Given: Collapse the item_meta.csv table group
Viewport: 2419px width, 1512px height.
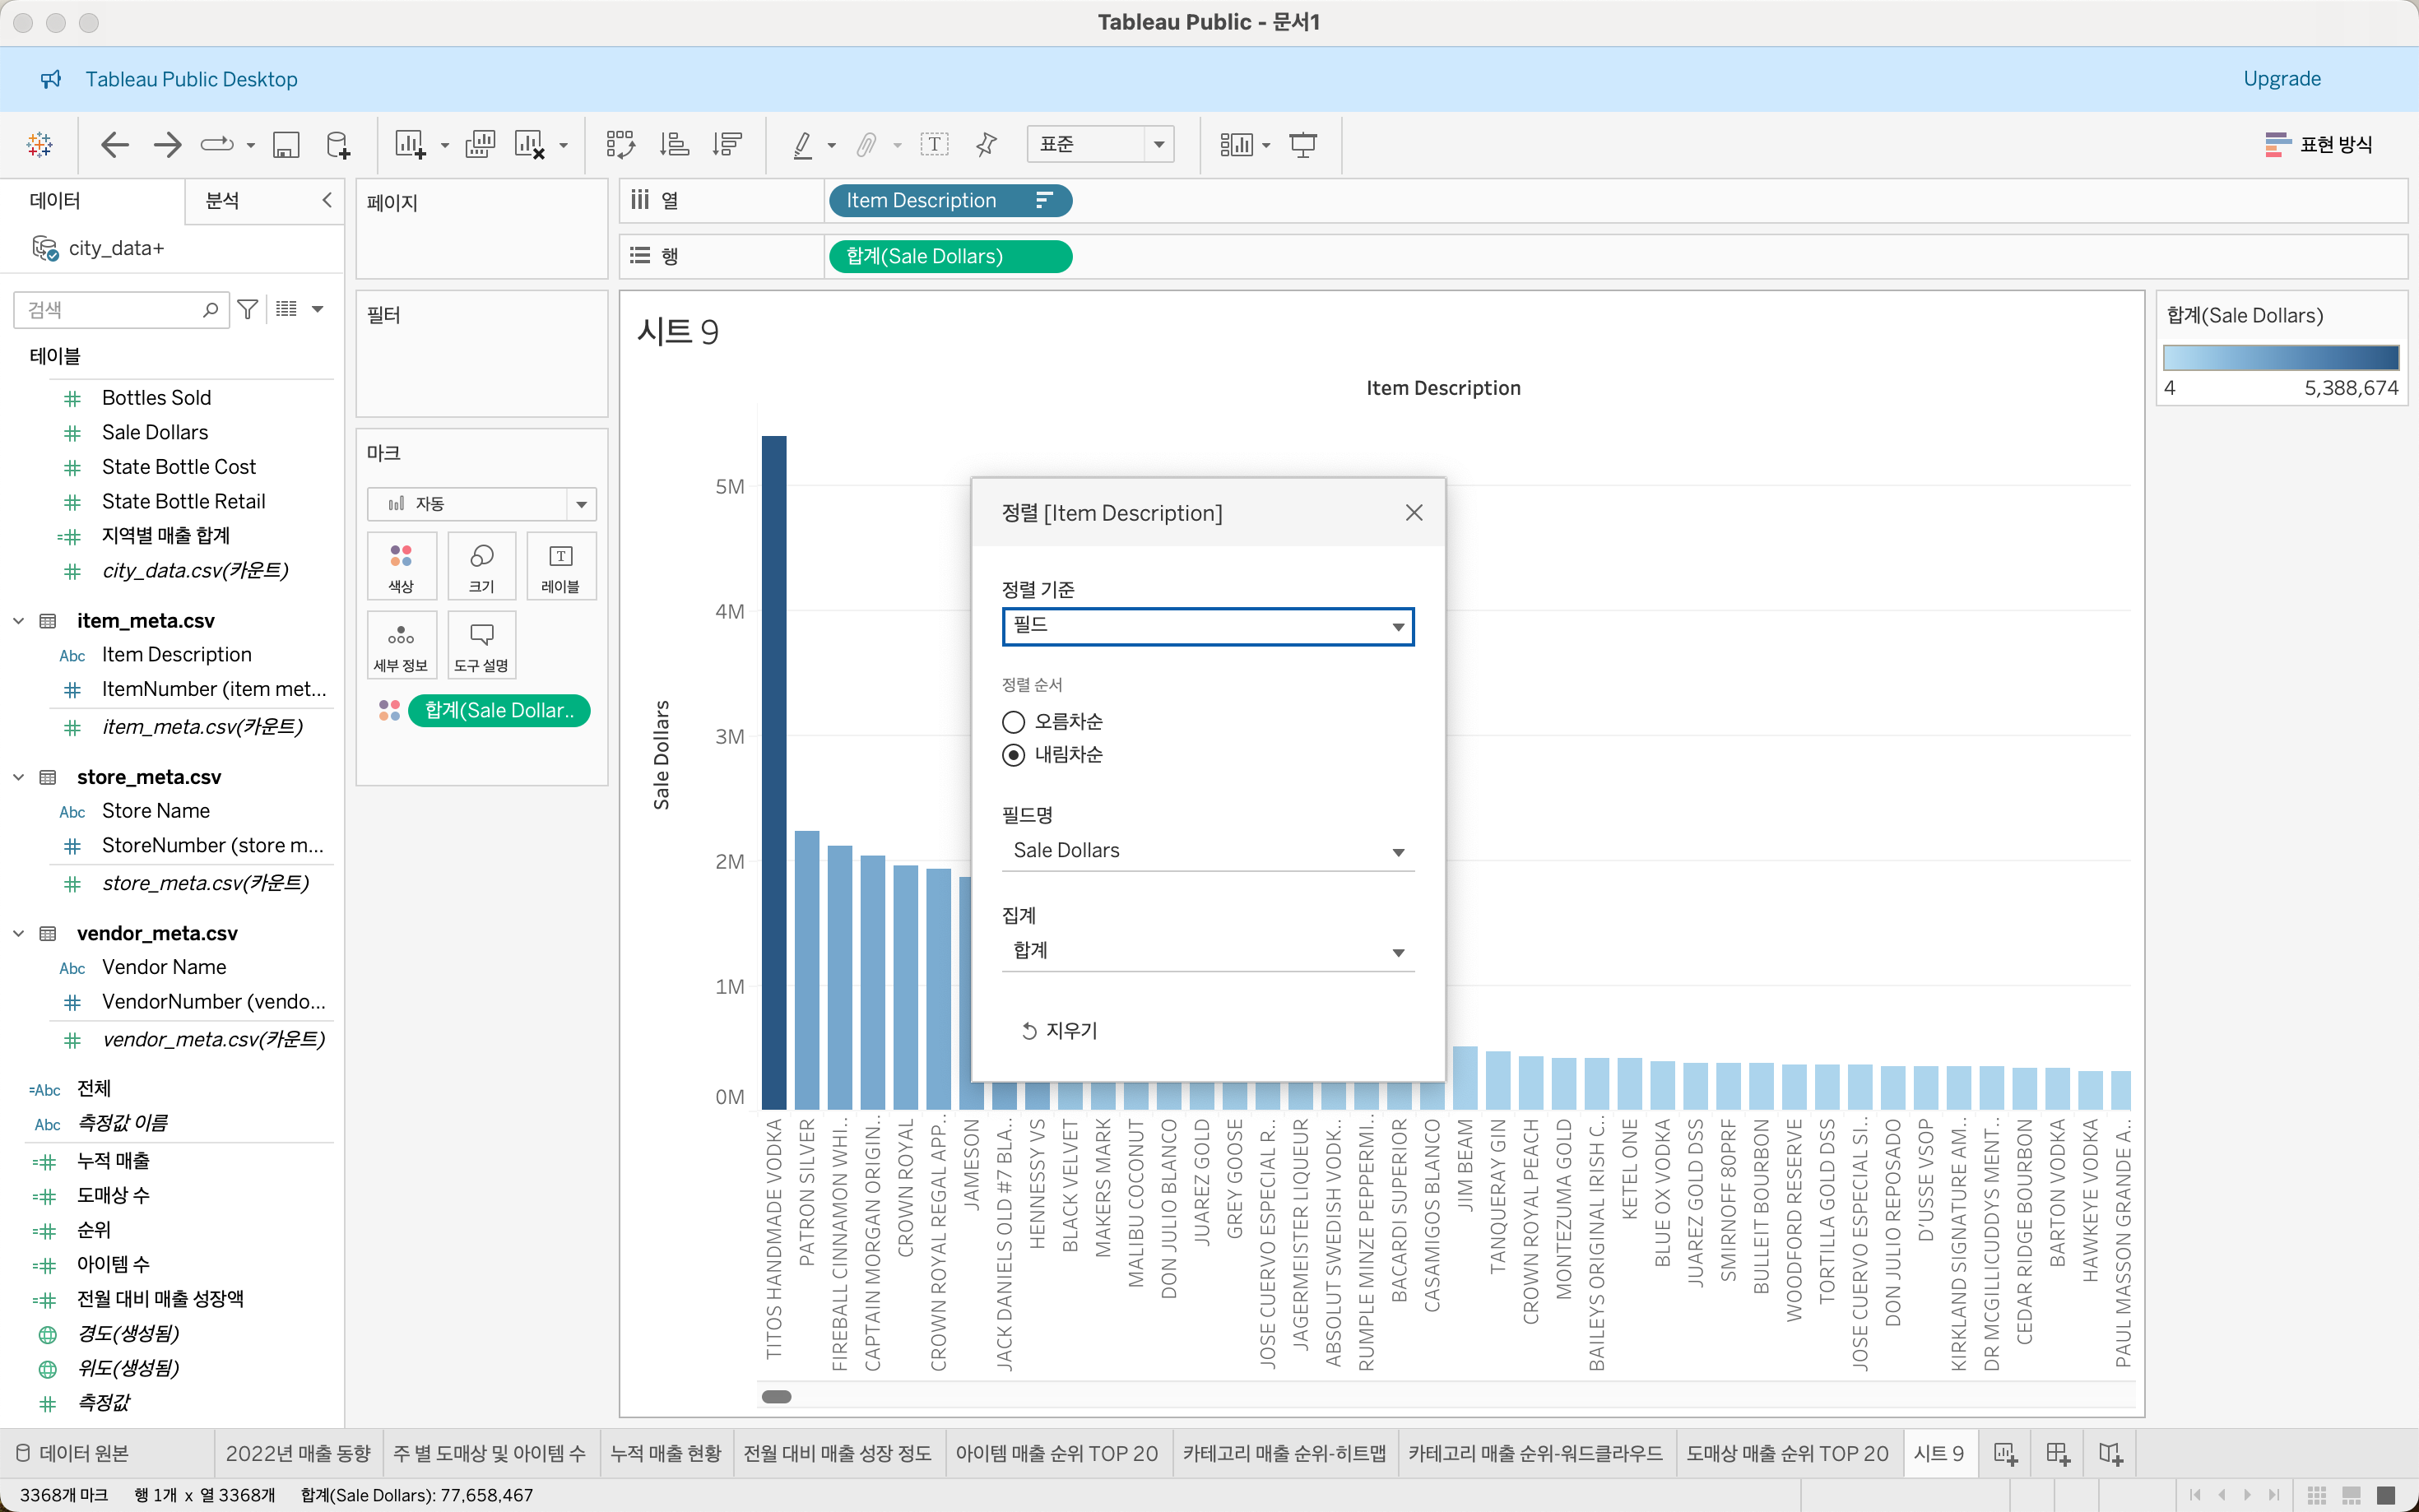Looking at the screenshot, I should point(19,621).
